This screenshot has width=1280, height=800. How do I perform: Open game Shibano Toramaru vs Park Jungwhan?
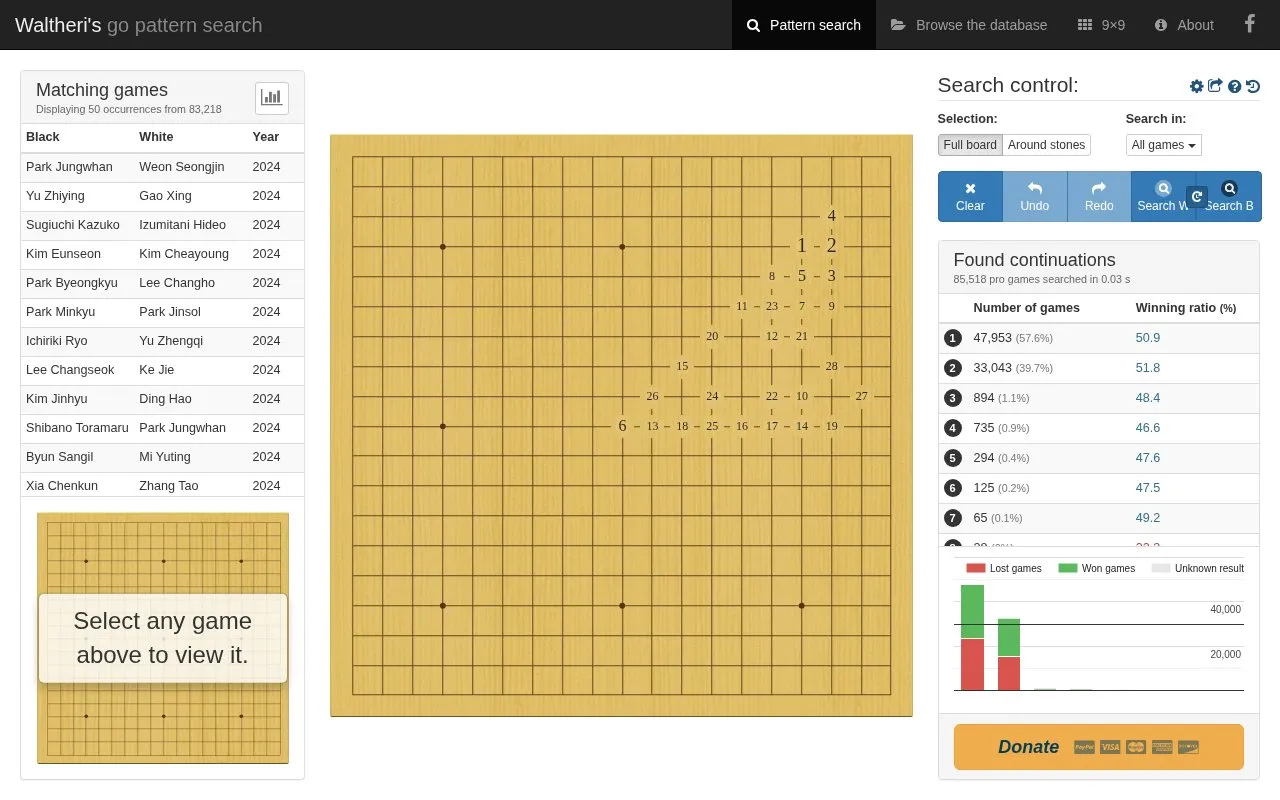[162, 428]
